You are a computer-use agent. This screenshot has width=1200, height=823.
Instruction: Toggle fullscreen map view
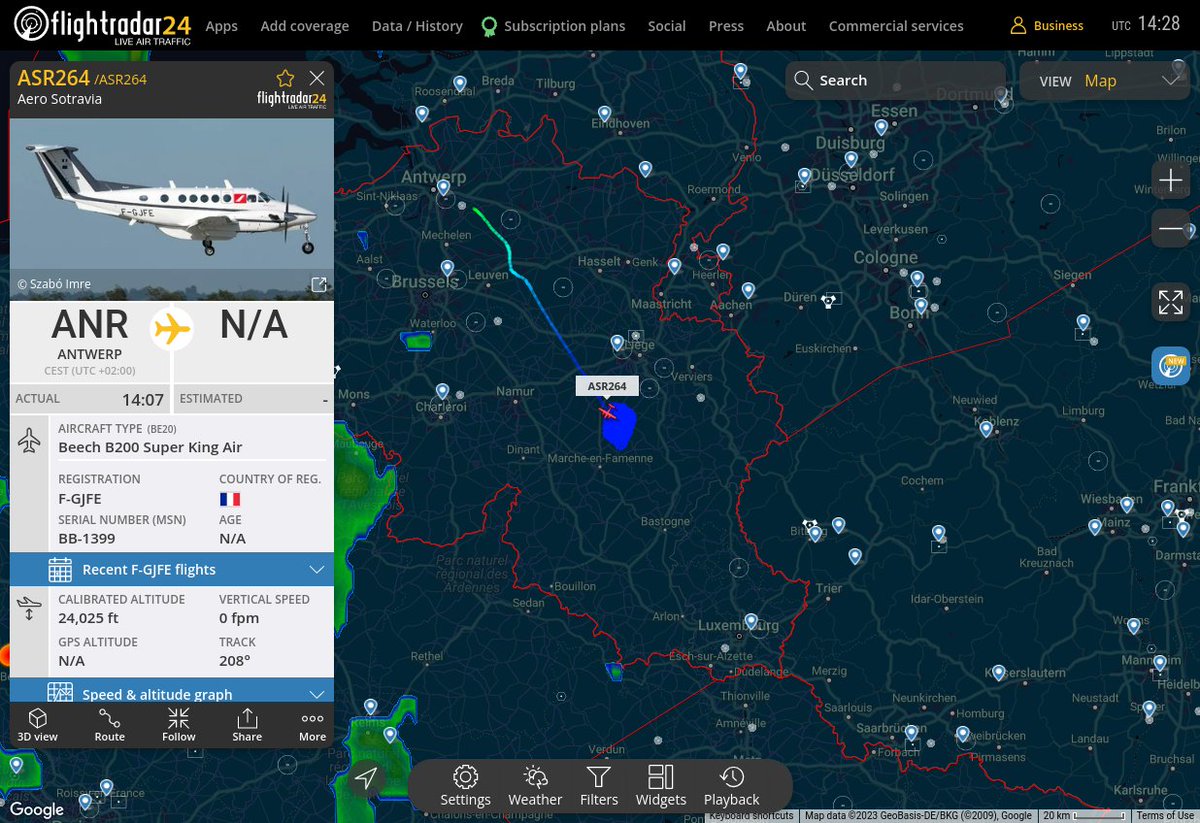(x=1170, y=302)
